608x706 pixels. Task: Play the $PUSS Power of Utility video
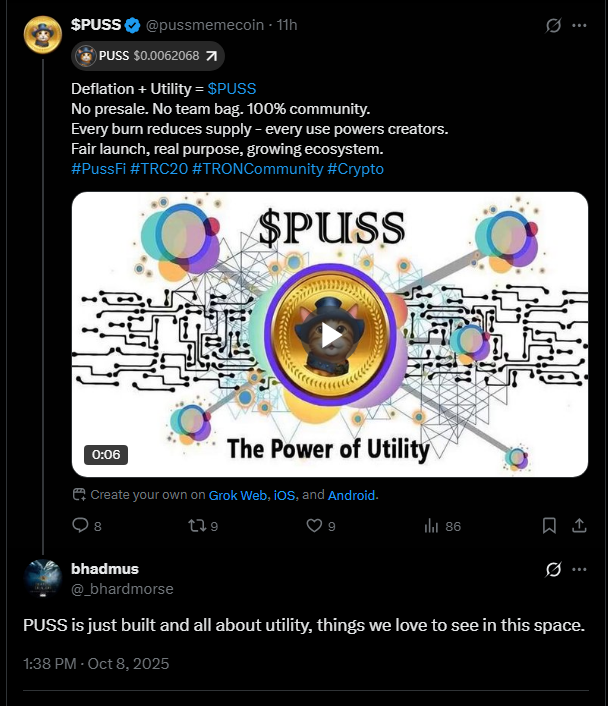(330, 334)
